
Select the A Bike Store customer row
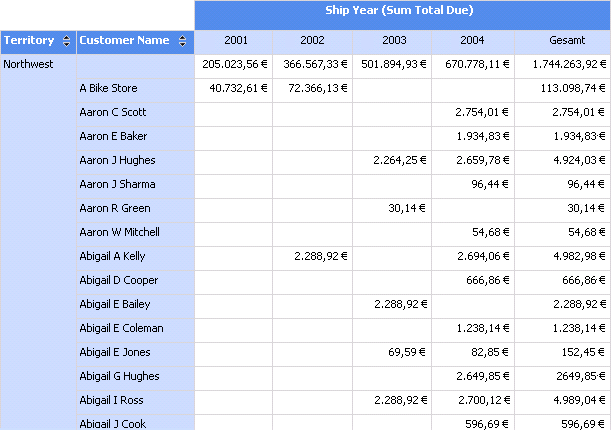109,88
